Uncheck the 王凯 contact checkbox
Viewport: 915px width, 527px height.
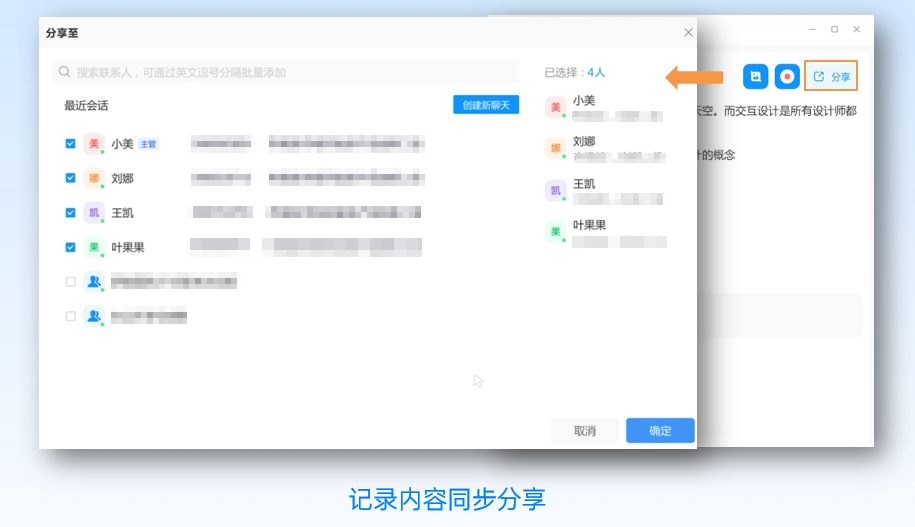point(71,212)
